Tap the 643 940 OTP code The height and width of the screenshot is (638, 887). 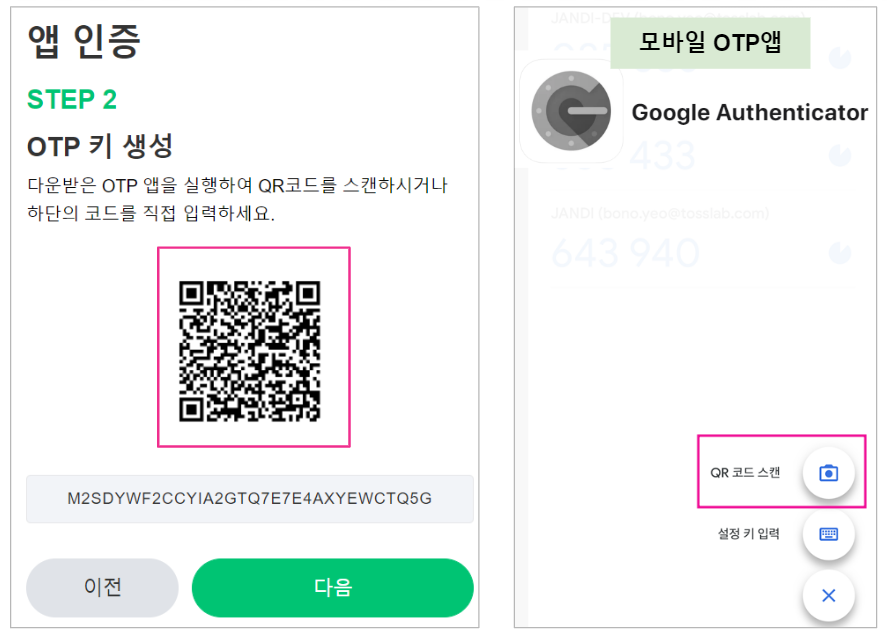click(625, 253)
